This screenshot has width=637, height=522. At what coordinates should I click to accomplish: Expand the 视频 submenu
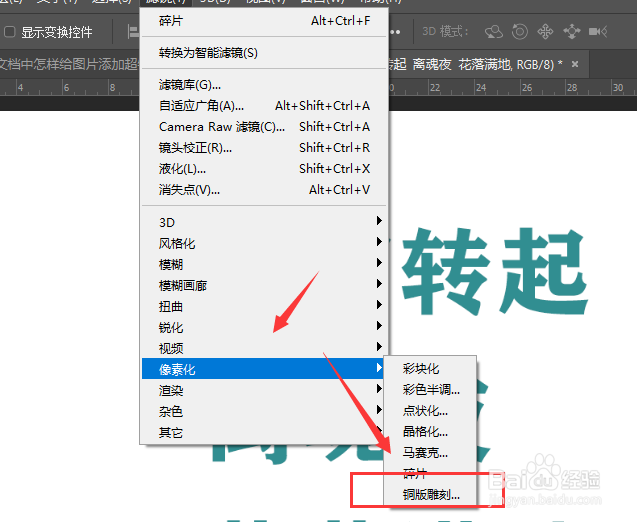click(x=264, y=348)
